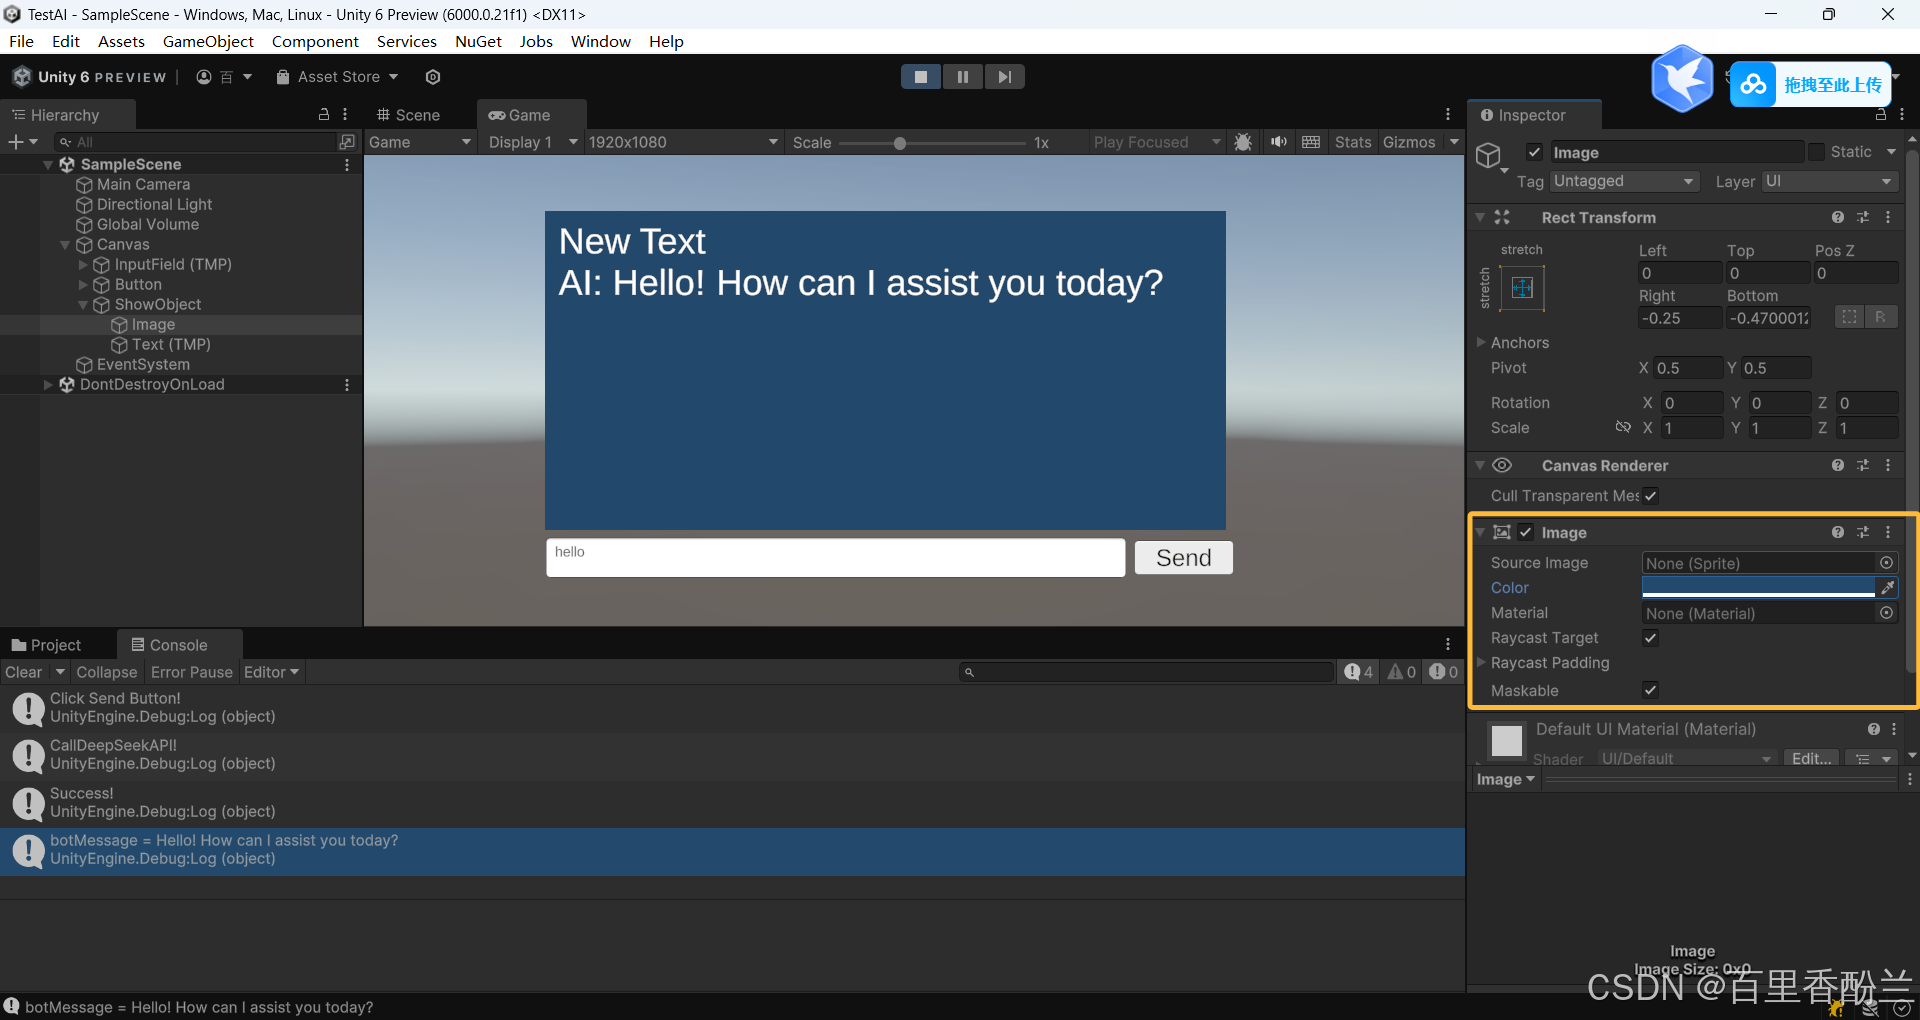Open the Tag dropdown showing Untagged
This screenshot has width=1920, height=1020.
[1624, 181]
